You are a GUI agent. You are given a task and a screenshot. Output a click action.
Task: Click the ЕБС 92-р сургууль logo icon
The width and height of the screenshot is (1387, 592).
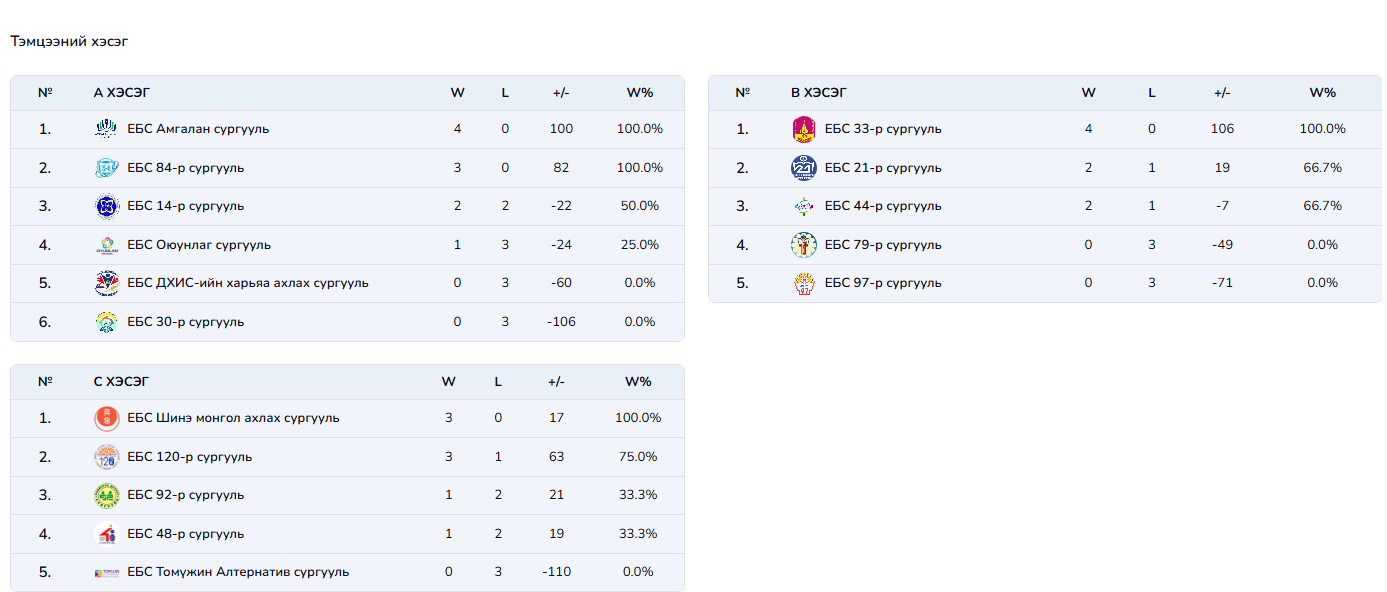[x=106, y=495]
